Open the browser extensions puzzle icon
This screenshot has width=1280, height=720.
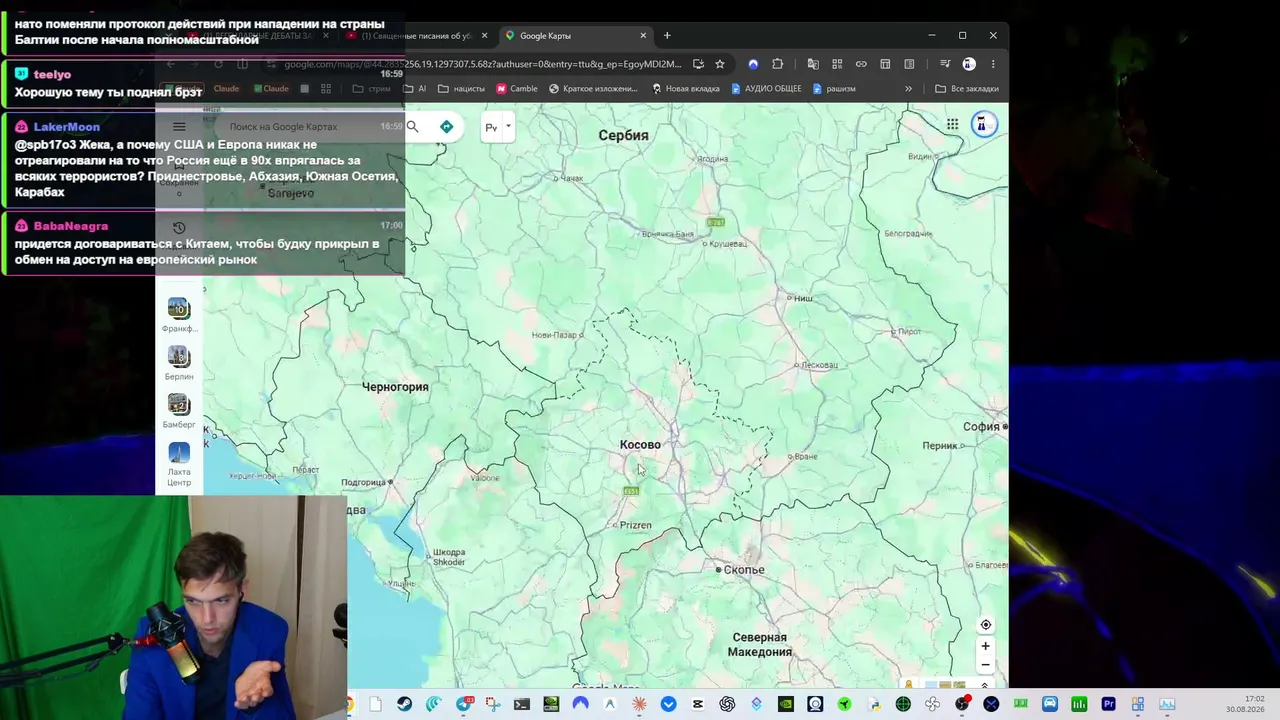[x=778, y=64]
